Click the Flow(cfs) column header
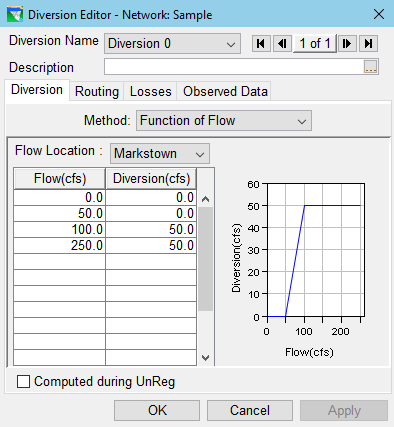This screenshot has height=427, width=394. [60, 179]
